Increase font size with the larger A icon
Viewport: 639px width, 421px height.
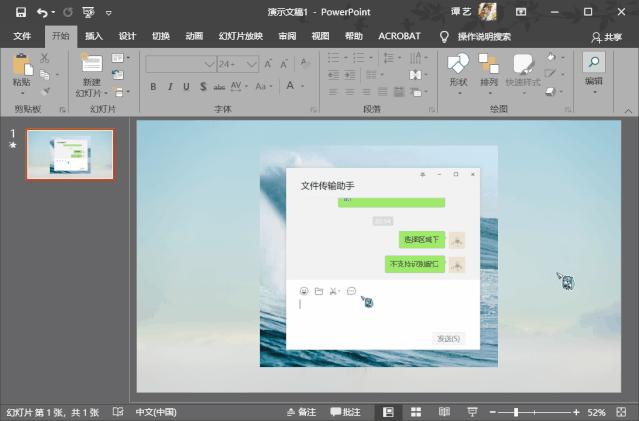(x=268, y=64)
